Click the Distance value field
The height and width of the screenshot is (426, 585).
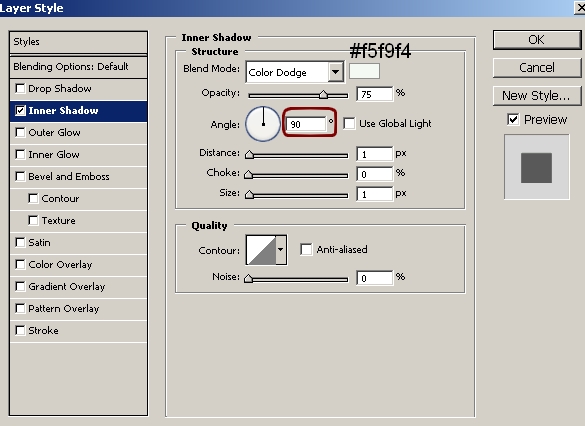tap(375, 154)
